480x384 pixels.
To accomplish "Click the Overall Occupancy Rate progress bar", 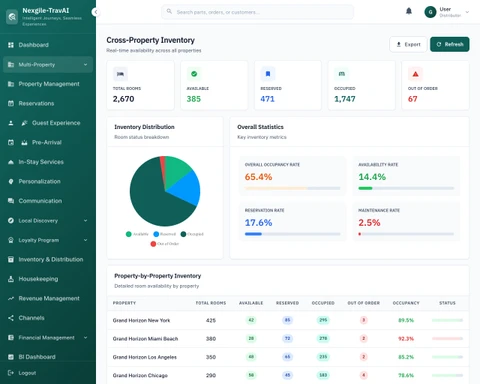I will (292, 188).
